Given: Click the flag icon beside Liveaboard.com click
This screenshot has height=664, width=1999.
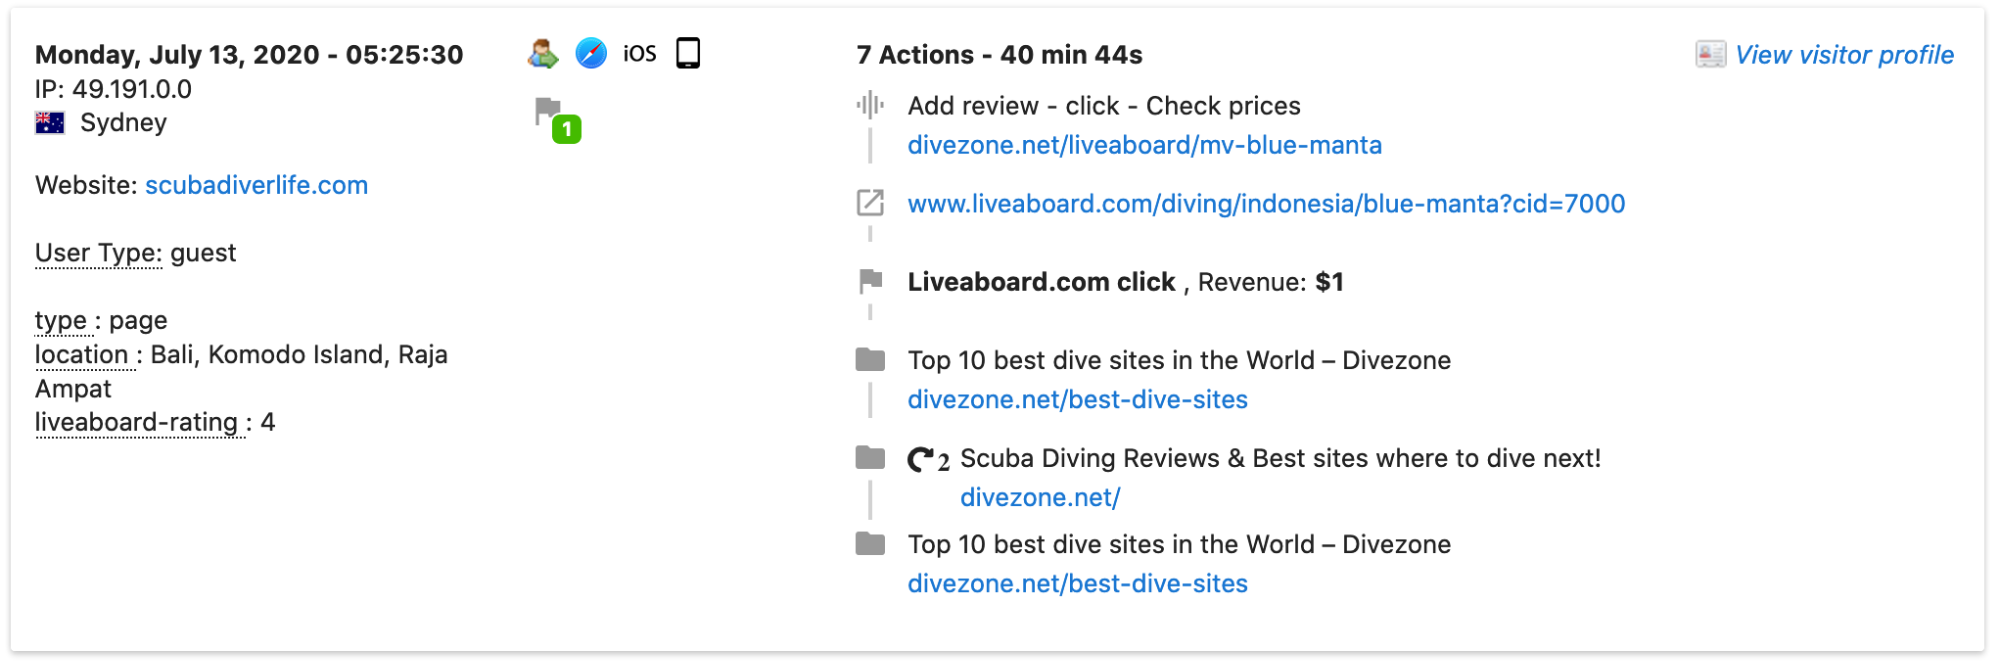Looking at the screenshot, I should (x=870, y=281).
